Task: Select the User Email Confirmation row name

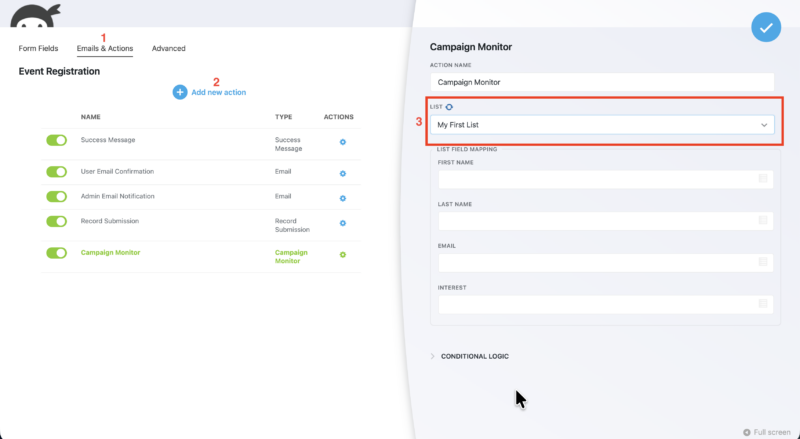Action: click(x=117, y=172)
